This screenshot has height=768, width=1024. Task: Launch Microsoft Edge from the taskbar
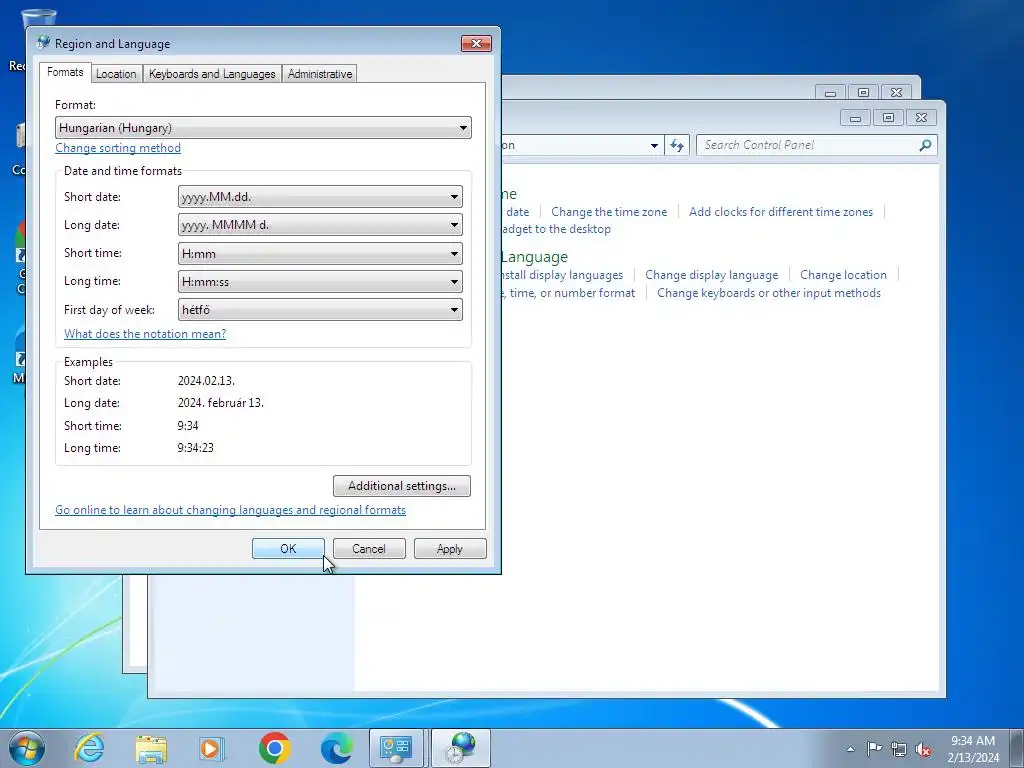pyautogui.click(x=336, y=748)
